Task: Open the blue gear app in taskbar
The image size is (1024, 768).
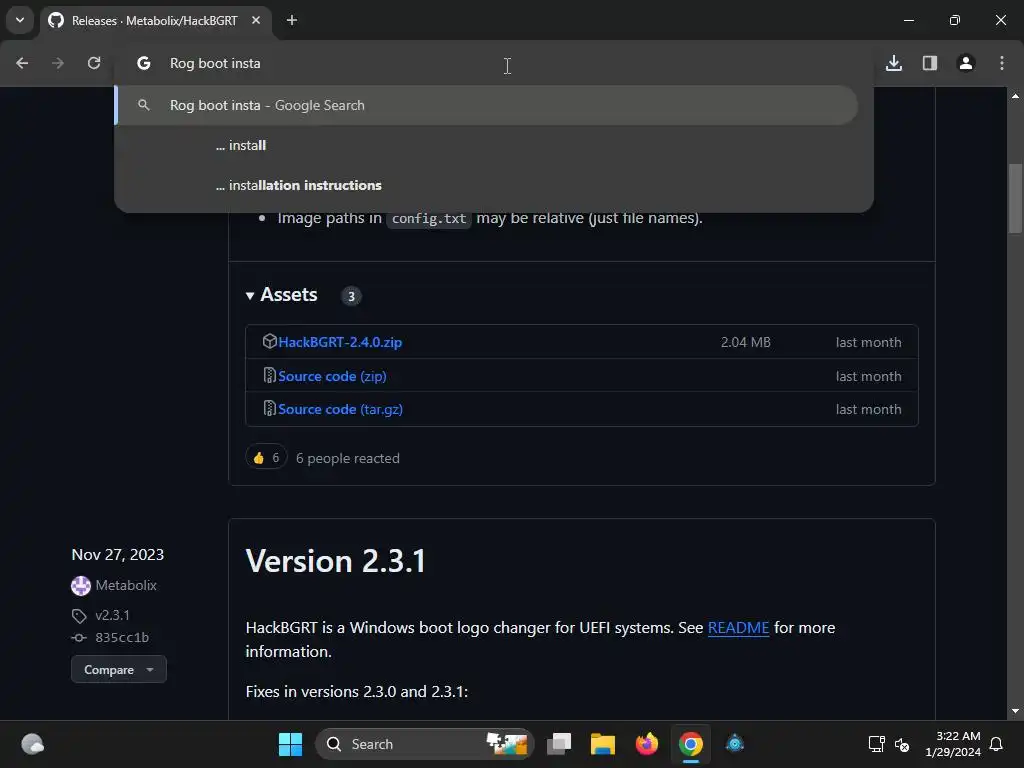Action: [x=735, y=744]
